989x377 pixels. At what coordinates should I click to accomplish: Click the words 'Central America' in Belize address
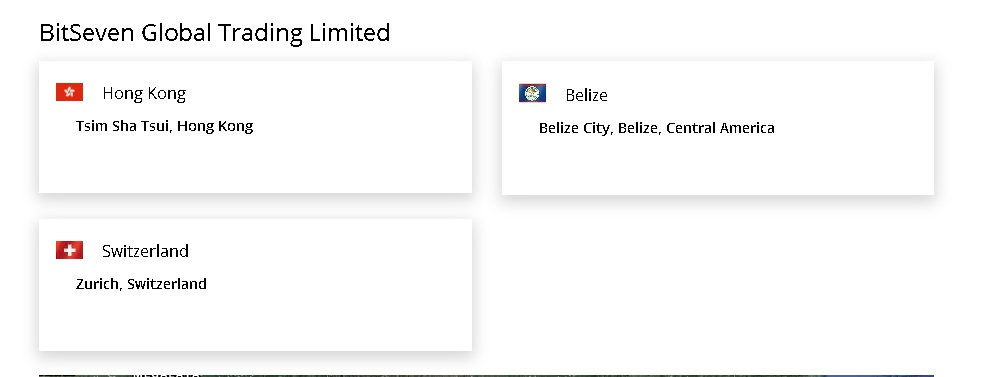coord(720,129)
